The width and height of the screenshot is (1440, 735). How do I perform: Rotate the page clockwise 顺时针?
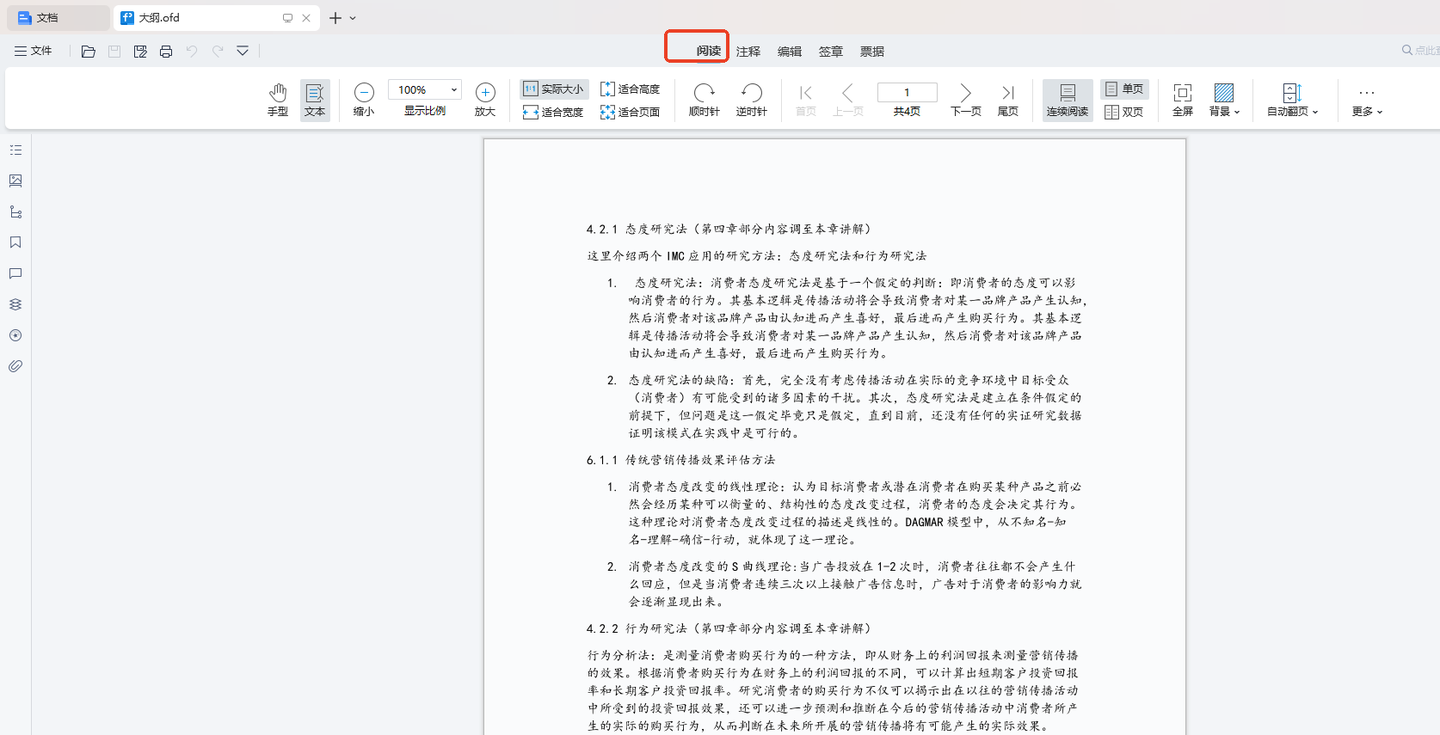[x=703, y=98]
